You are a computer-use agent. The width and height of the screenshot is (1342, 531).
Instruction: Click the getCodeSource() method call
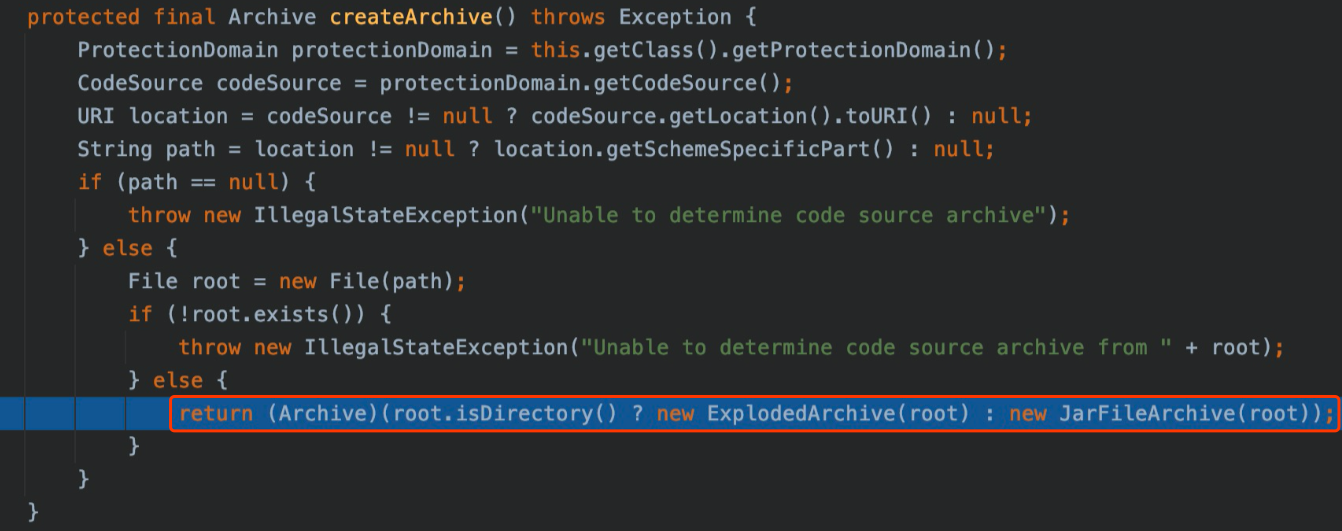click(689, 83)
